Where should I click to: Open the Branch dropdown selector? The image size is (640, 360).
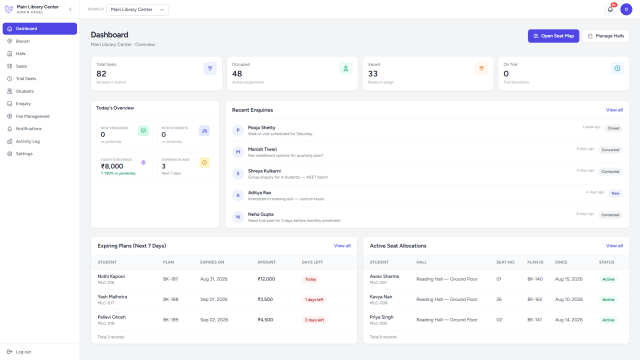click(x=138, y=9)
